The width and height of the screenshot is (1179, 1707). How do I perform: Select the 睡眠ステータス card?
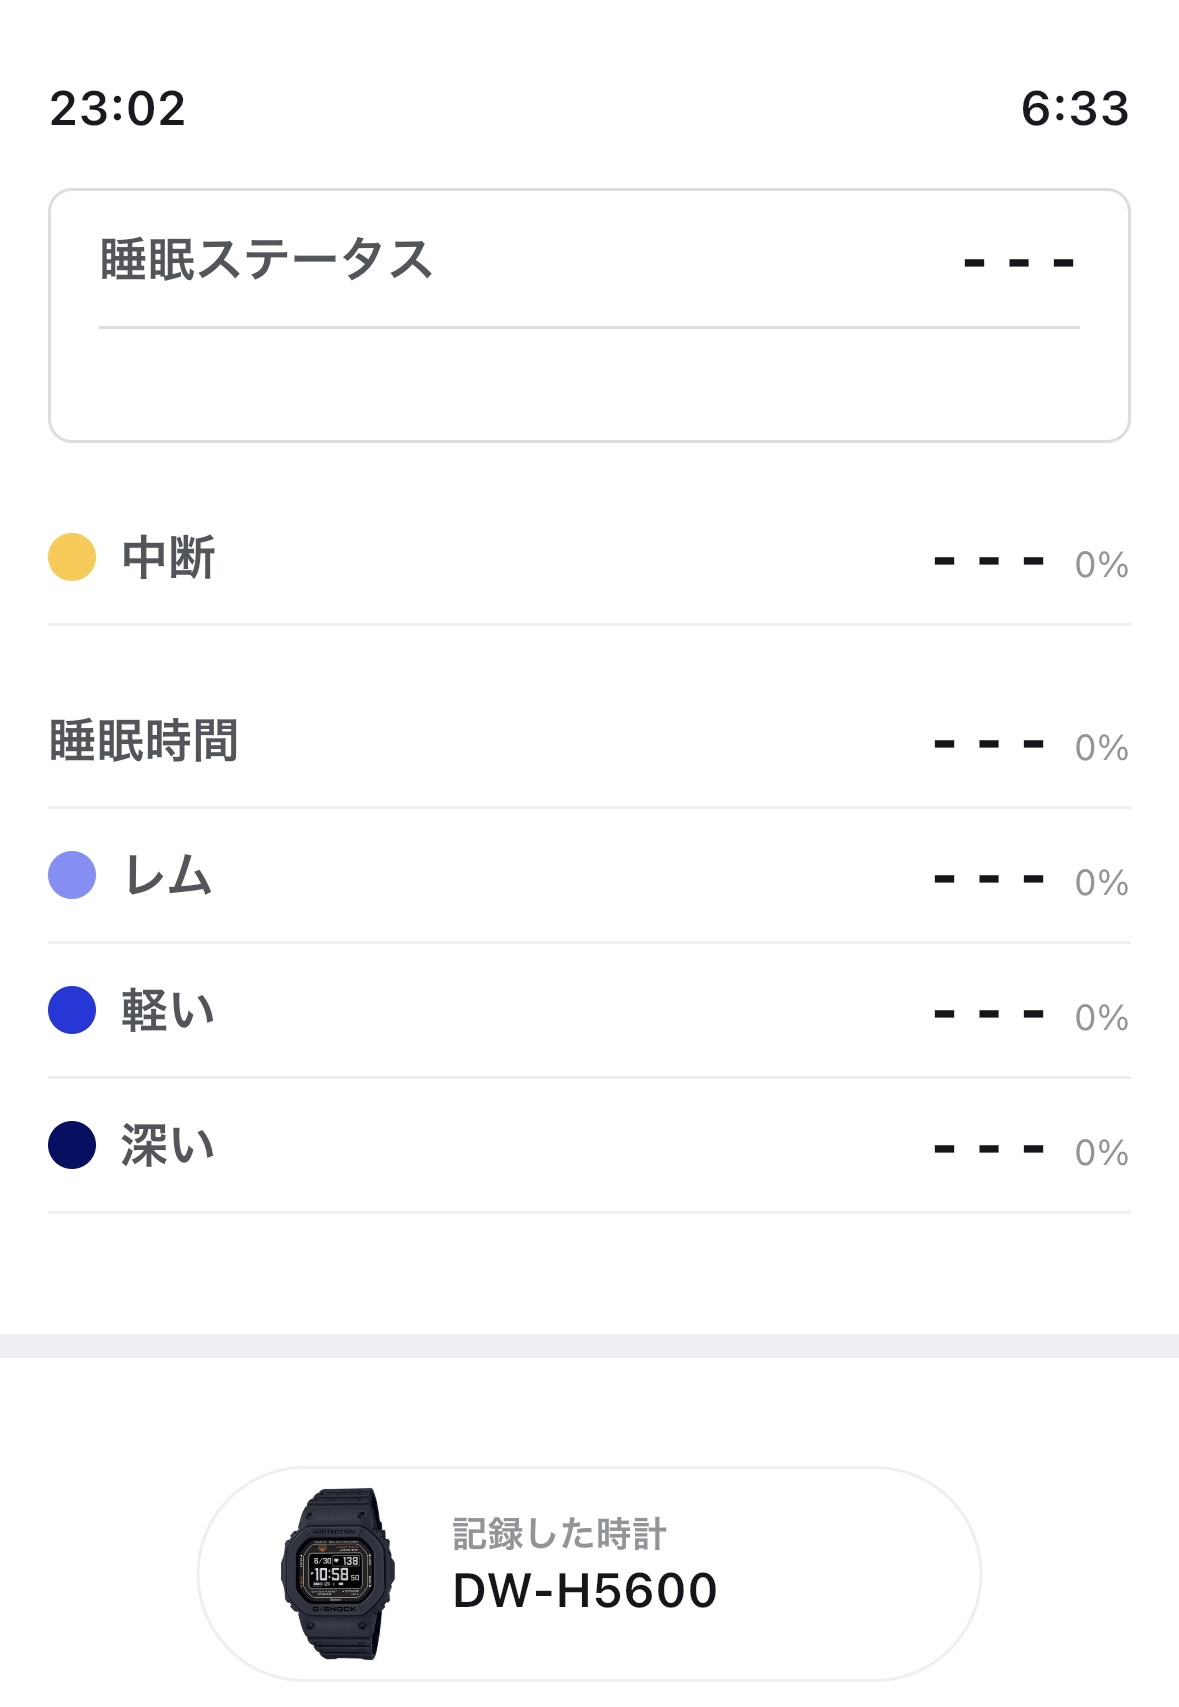[x=589, y=315]
